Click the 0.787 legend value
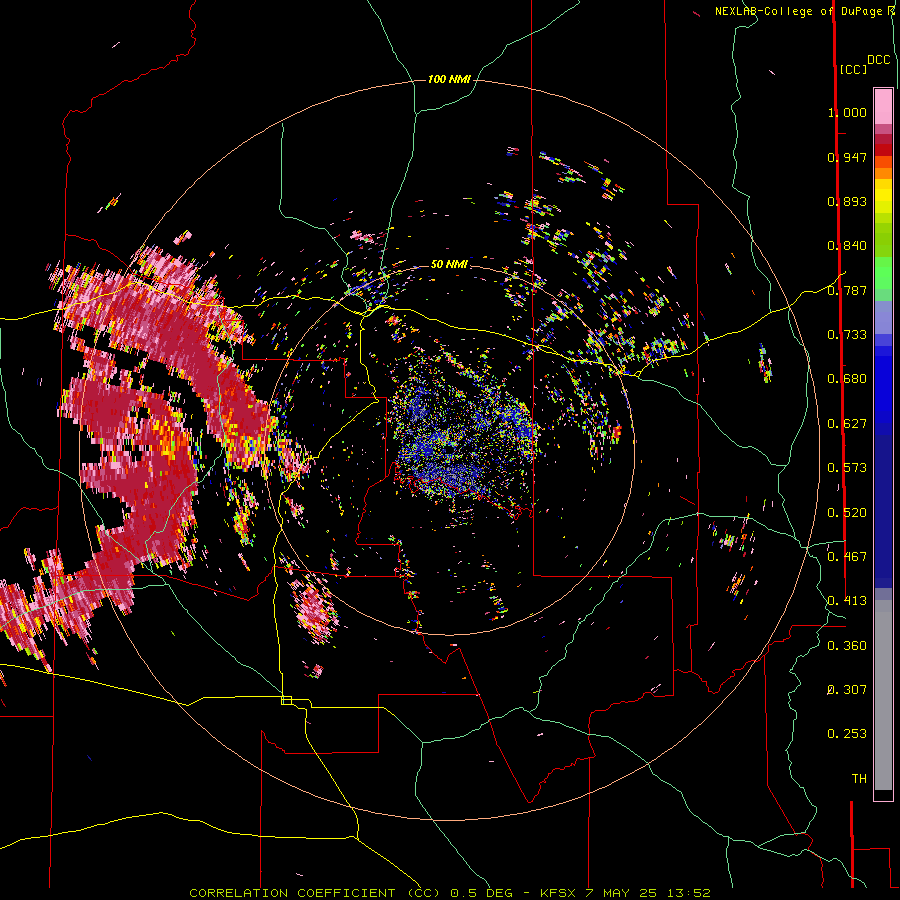Image resolution: width=900 pixels, height=900 pixels. tap(847, 290)
